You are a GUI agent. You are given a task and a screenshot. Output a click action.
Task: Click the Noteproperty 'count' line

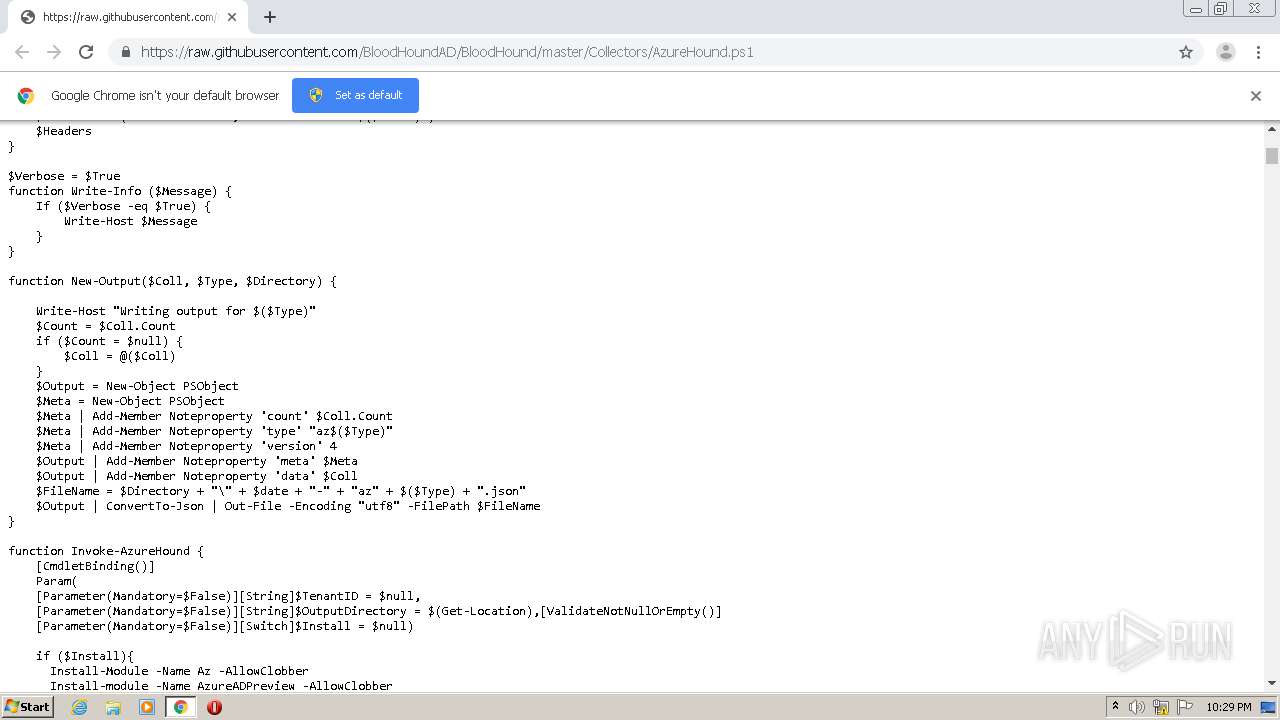(x=214, y=416)
